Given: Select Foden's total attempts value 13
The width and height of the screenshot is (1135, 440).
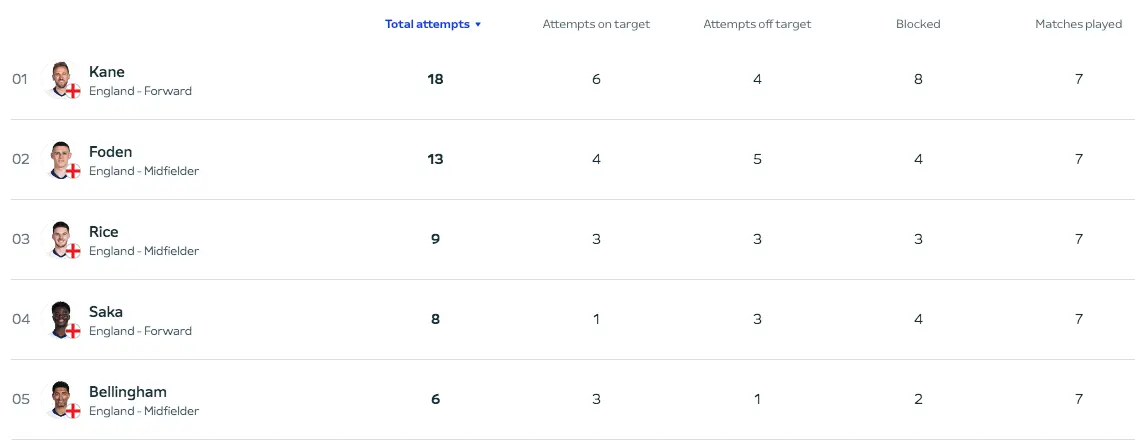Looking at the screenshot, I should click(435, 159).
